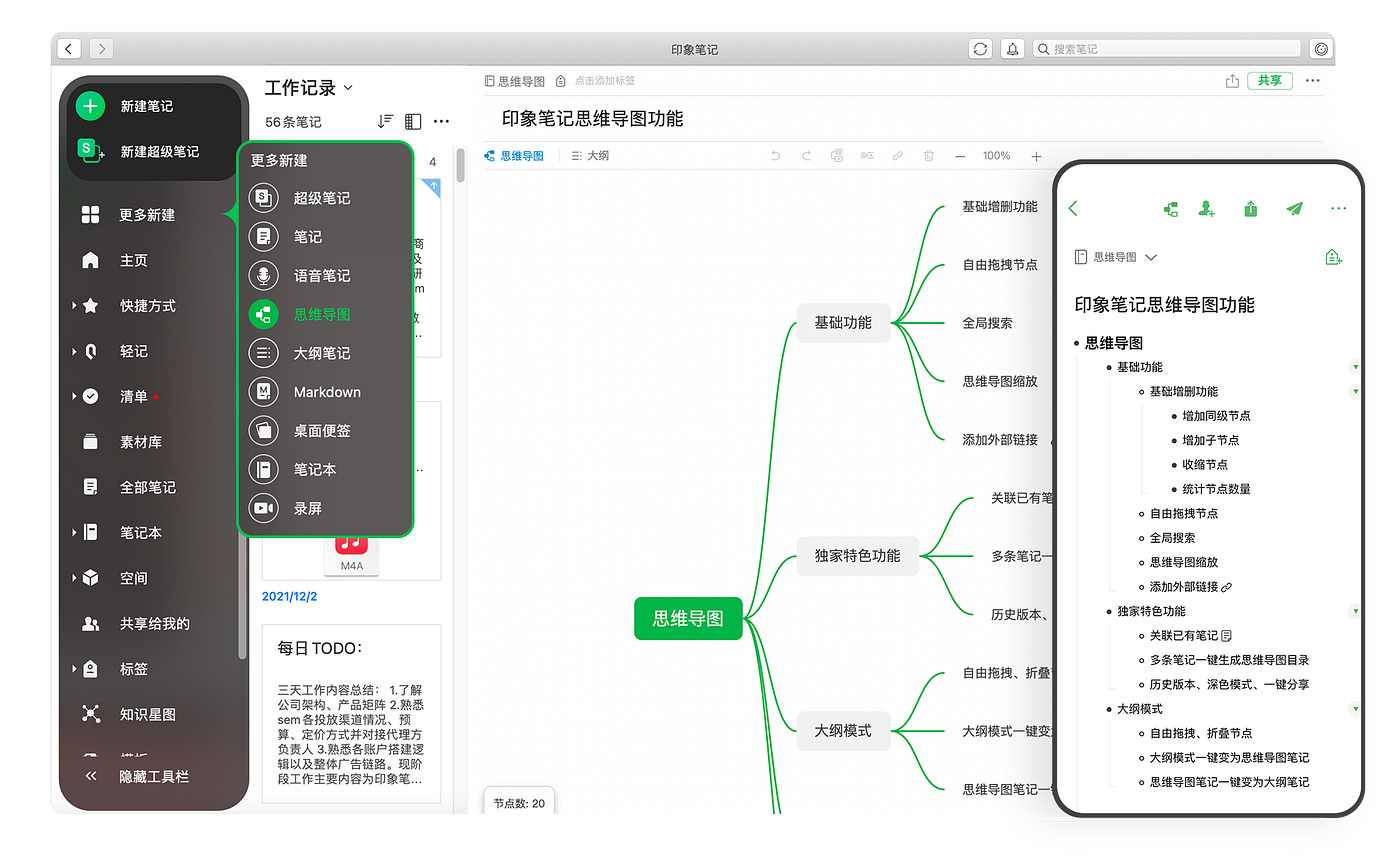This screenshot has width=1400, height=865.
Task: Click the green 新建笔记 plus icon
Action: [x=90, y=106]
